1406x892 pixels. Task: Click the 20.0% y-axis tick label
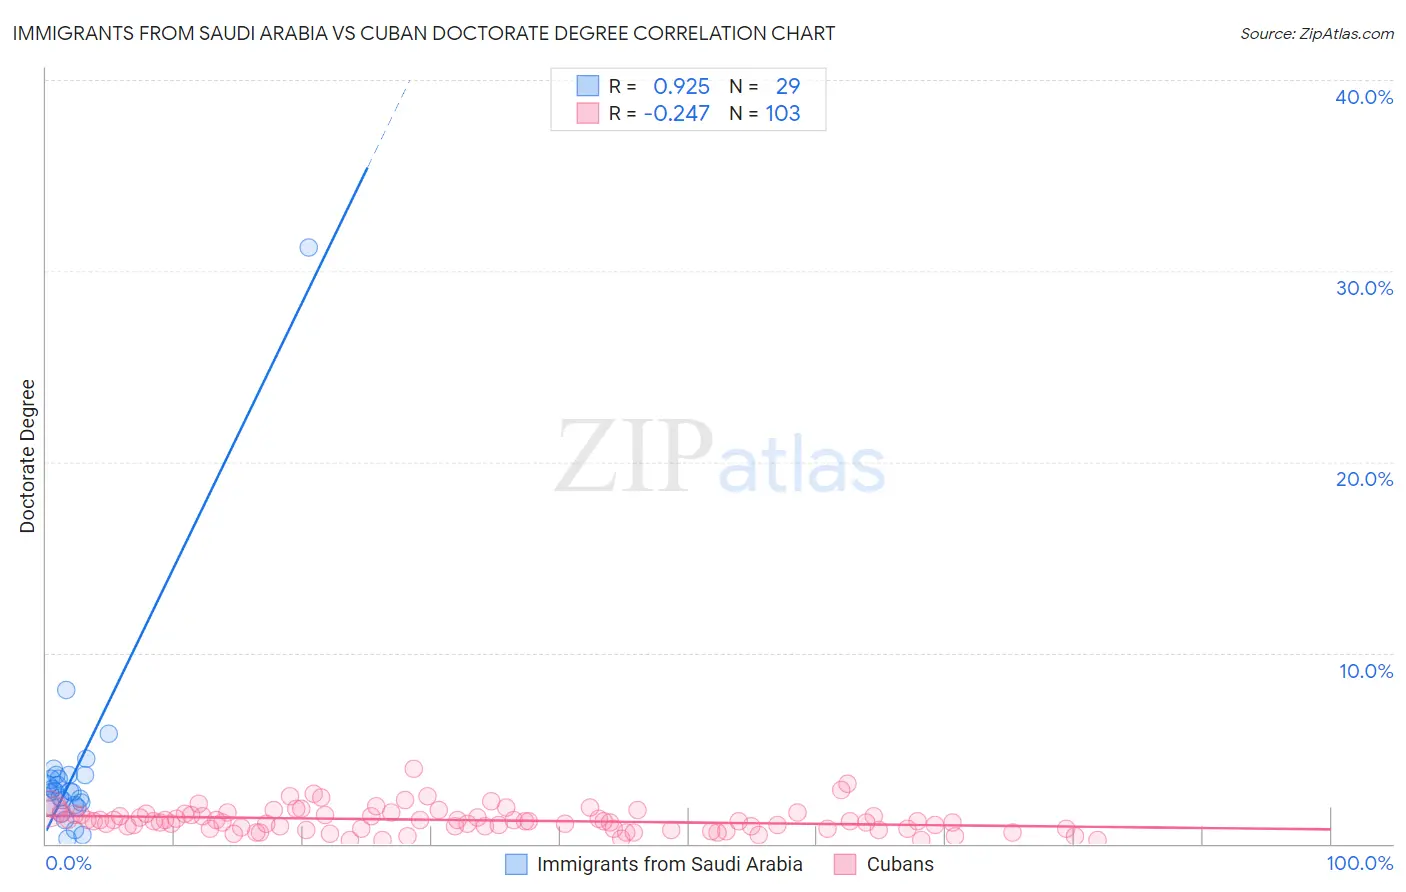pyautogui.click(x=1364, y=479)
